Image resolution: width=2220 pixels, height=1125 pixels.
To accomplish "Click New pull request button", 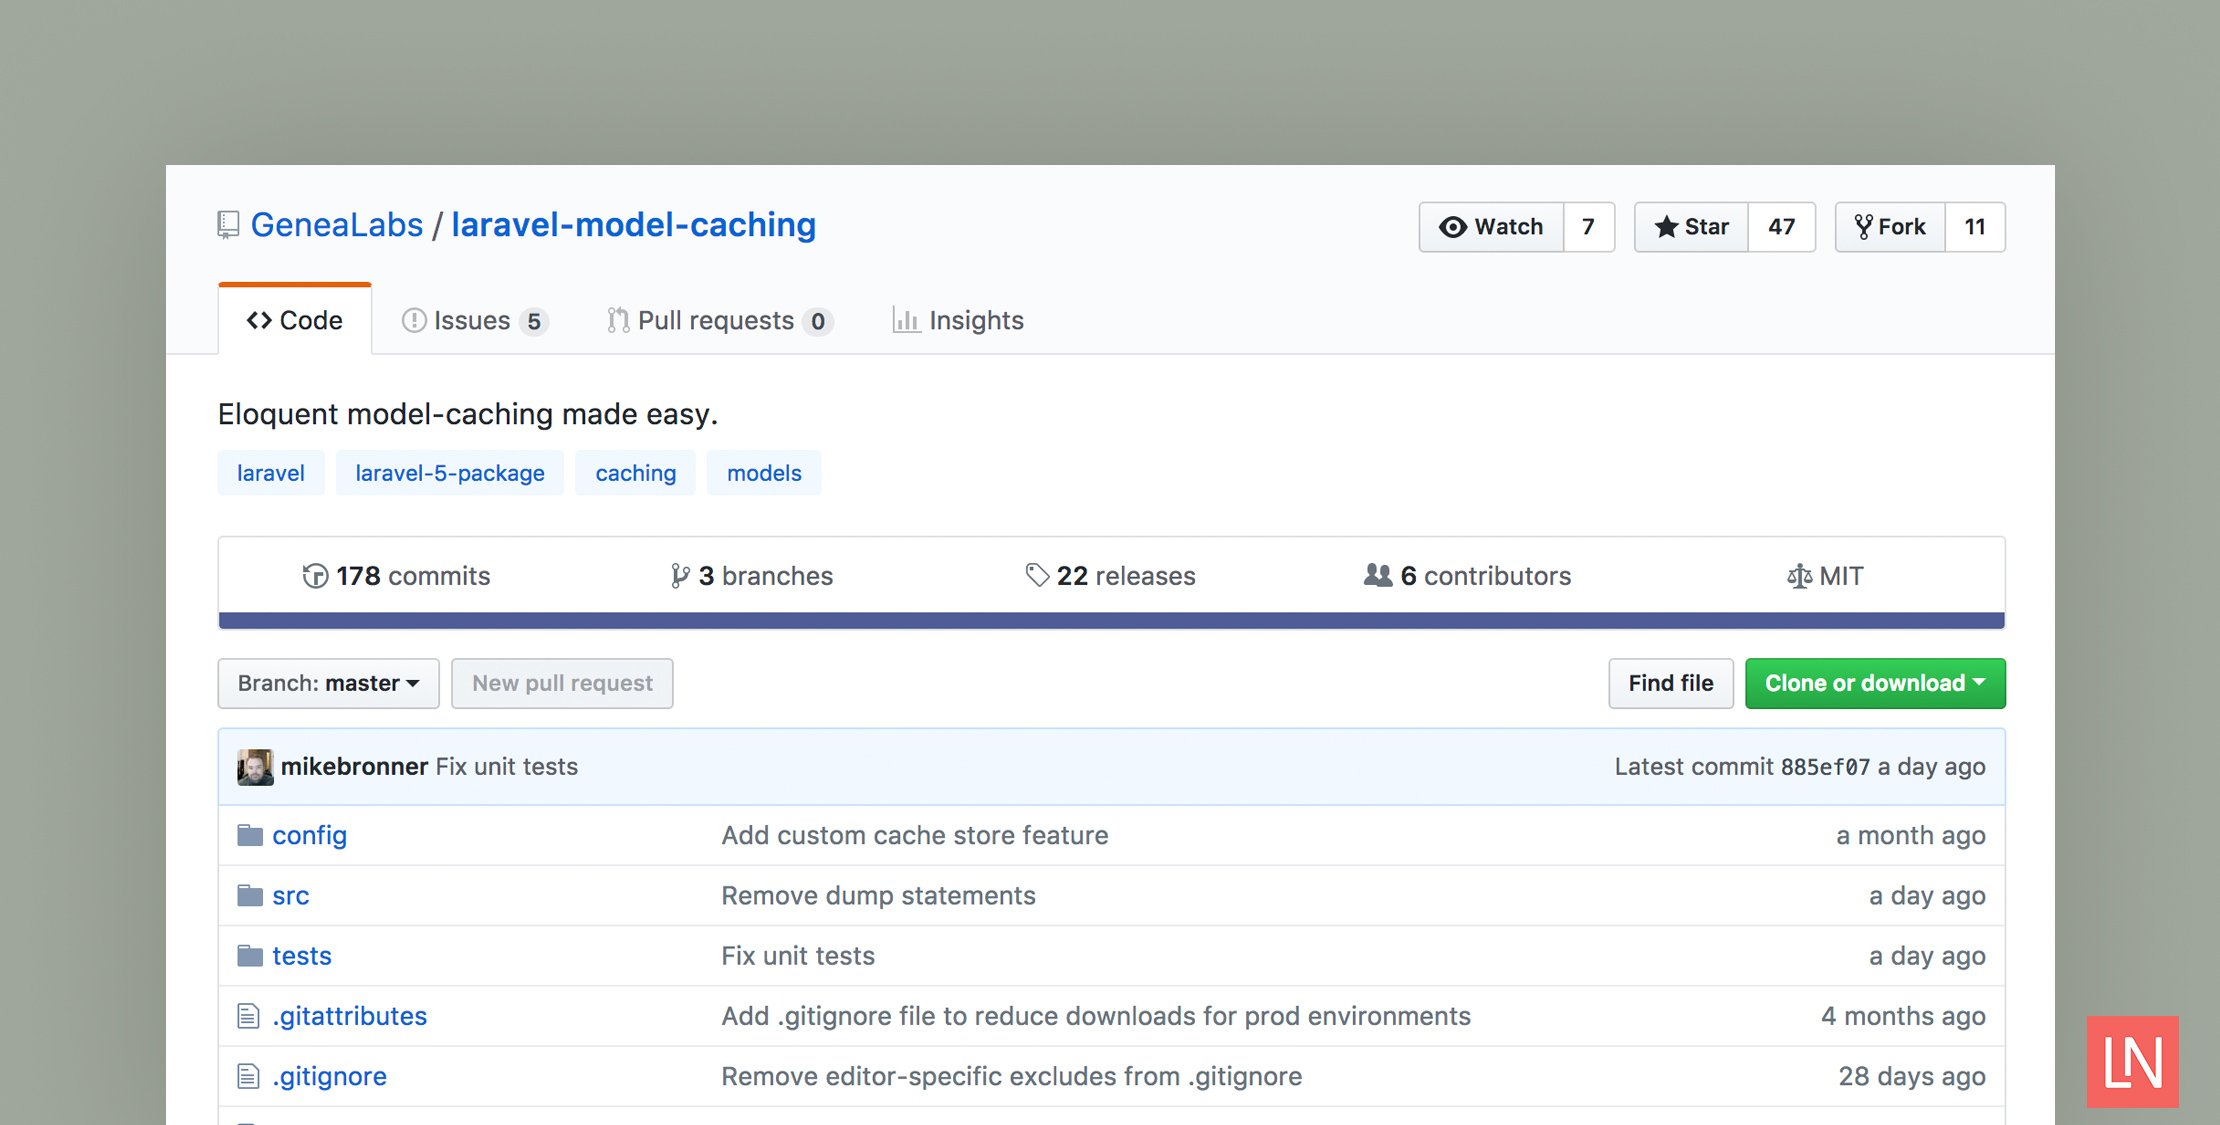I will tap(558, 682).
